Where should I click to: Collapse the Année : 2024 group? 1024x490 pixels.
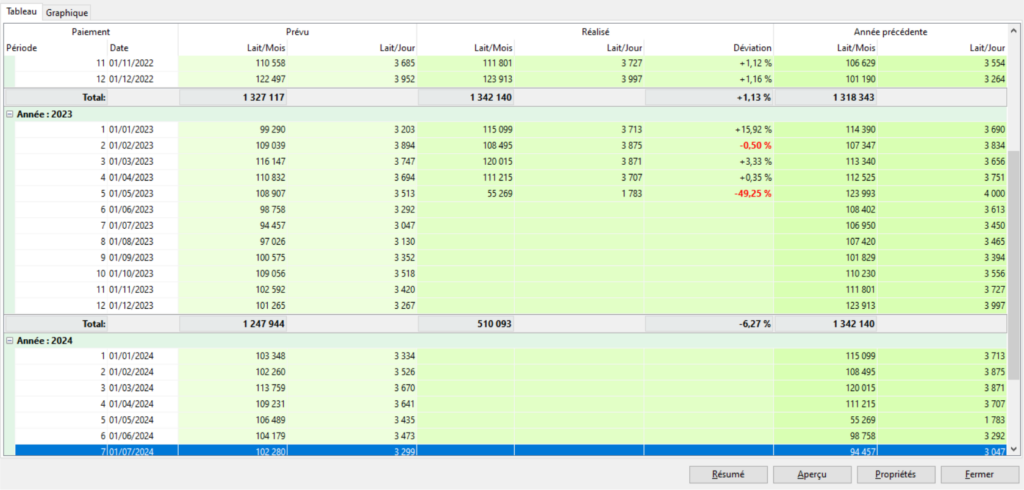pyautogui.click(x=9, y=340)
